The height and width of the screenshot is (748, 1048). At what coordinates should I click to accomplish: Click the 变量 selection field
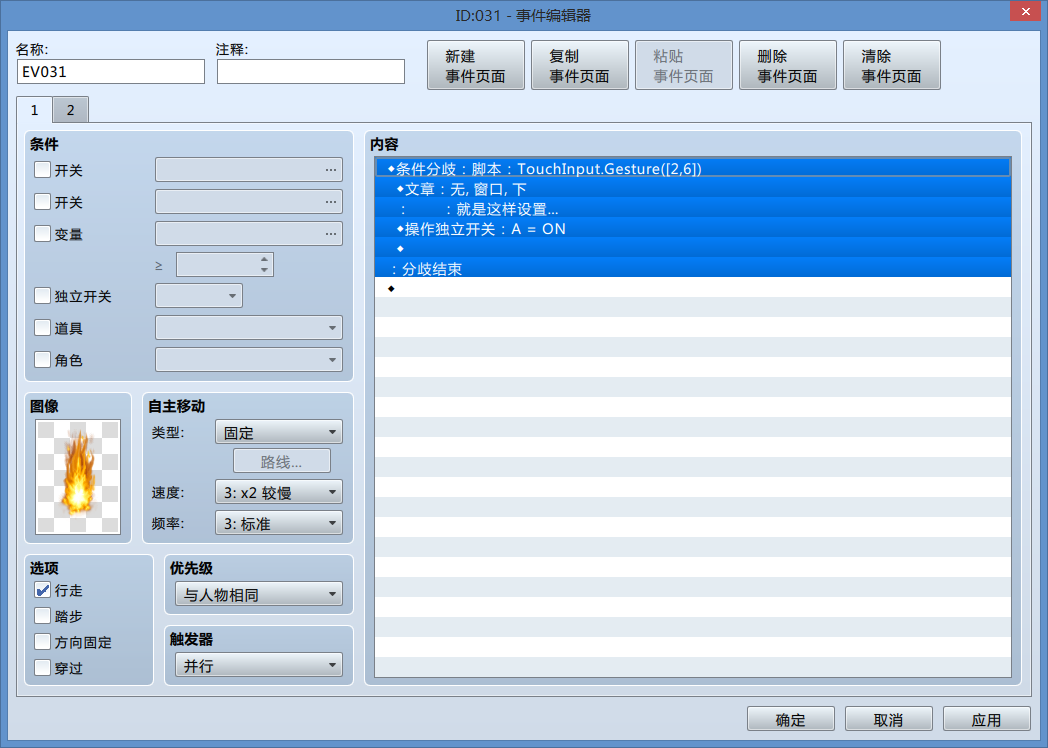pos(249,233)
